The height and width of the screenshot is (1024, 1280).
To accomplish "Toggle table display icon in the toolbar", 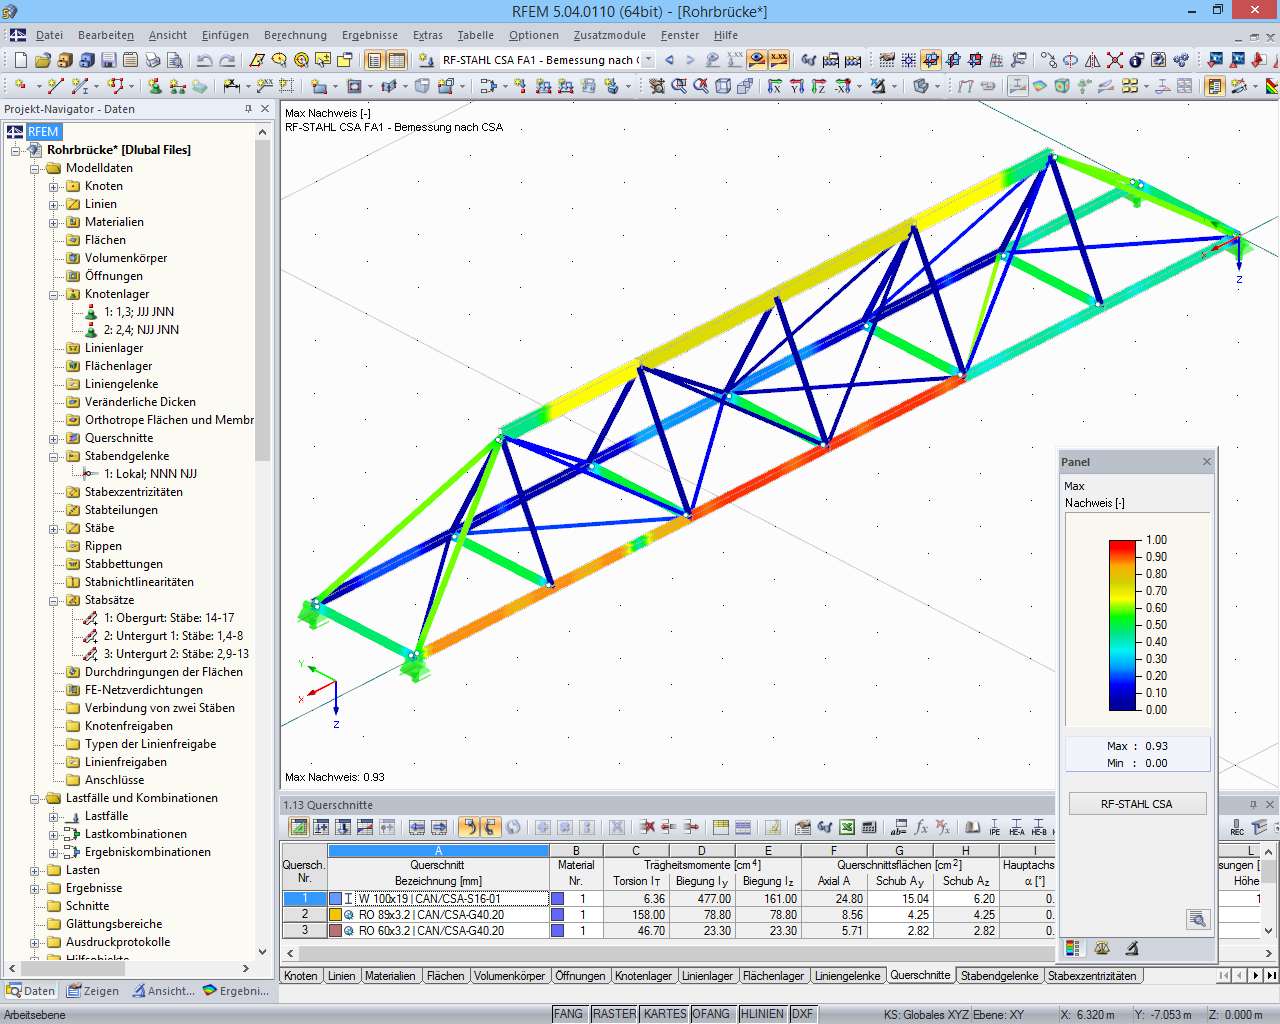I will click(x=397, y=60).
